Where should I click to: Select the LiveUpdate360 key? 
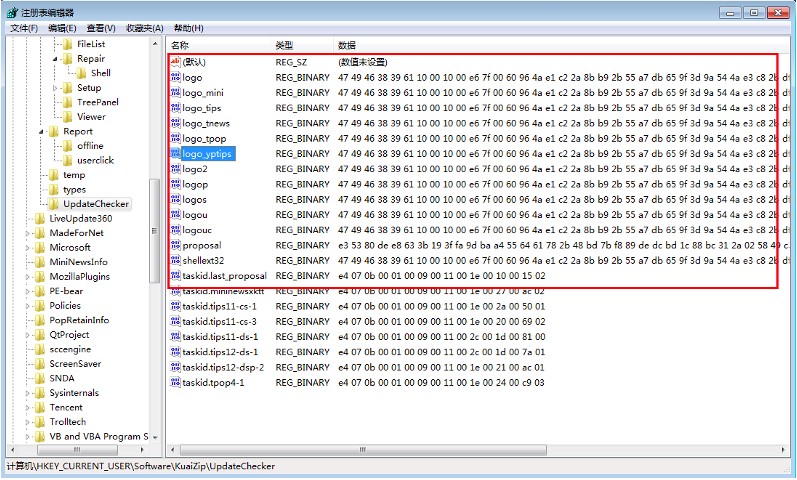80,219
